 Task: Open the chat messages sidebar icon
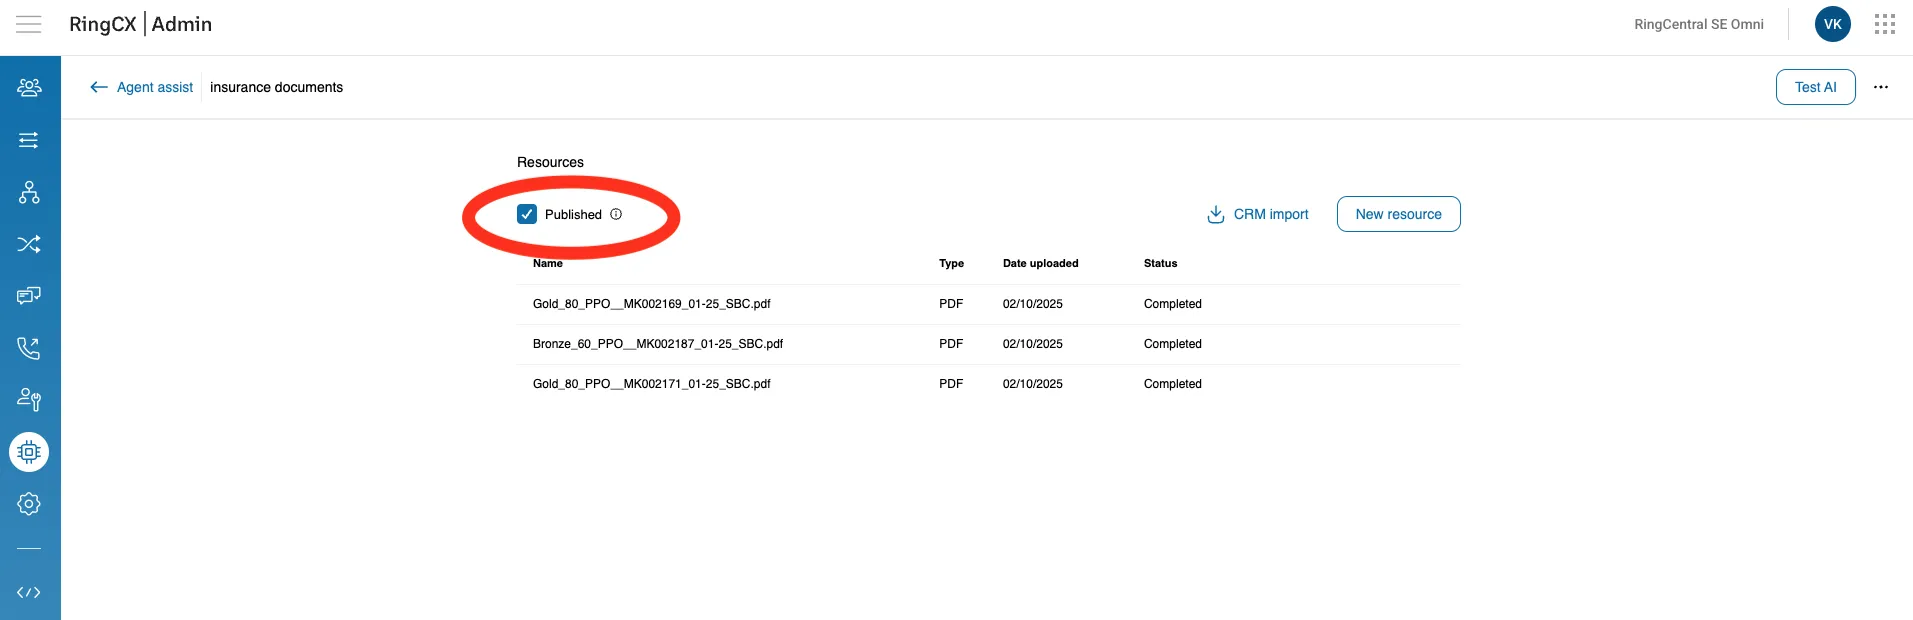(x=29, y=296)
